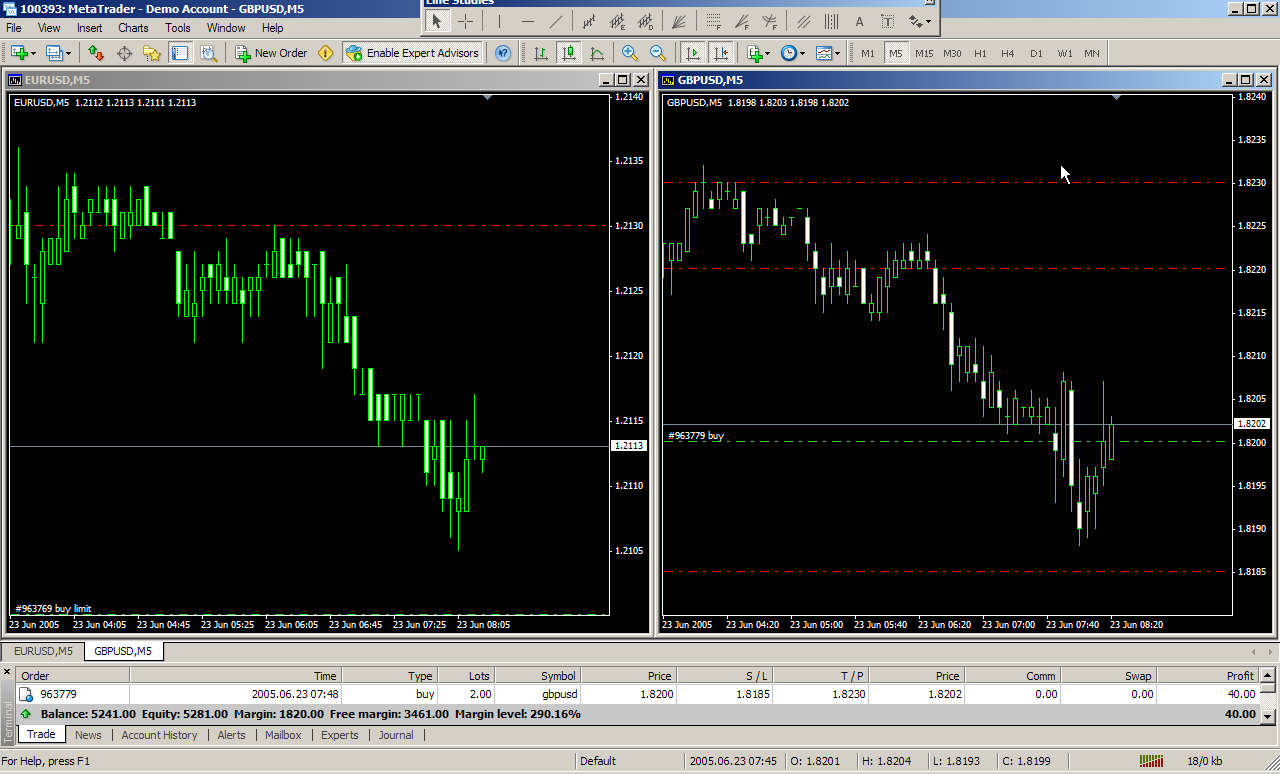Viewport: 1280px width, 774px height.
Task: Switch to line chart display
Action: point(597,53)
